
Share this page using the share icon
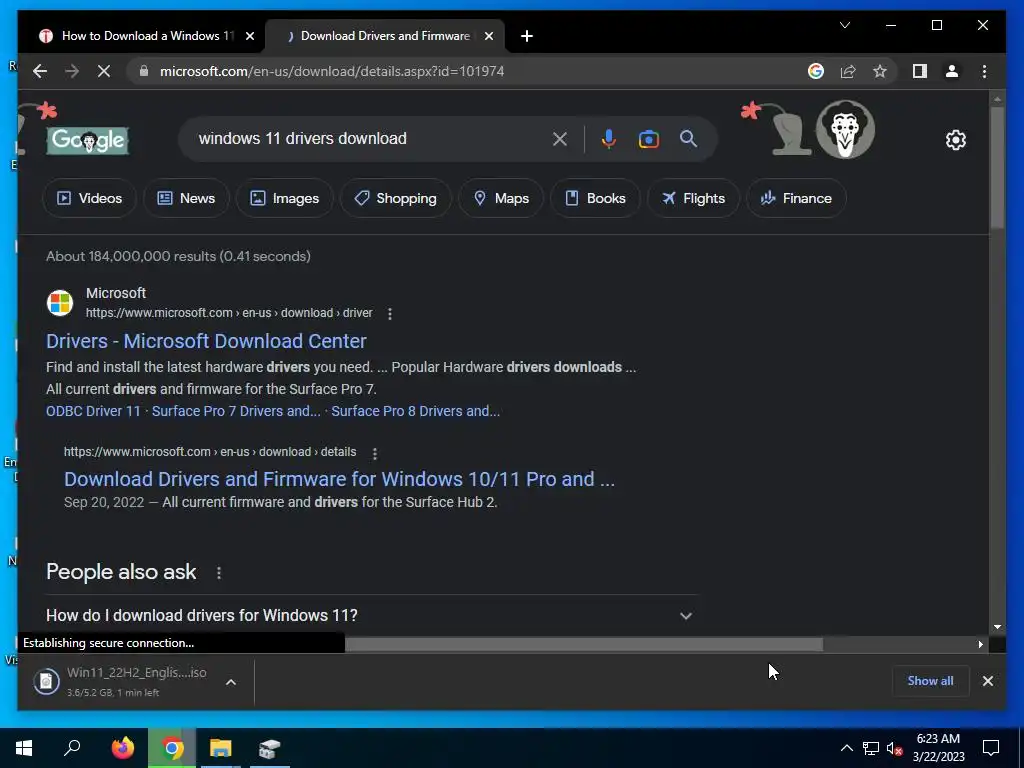(x=848, y=71)
